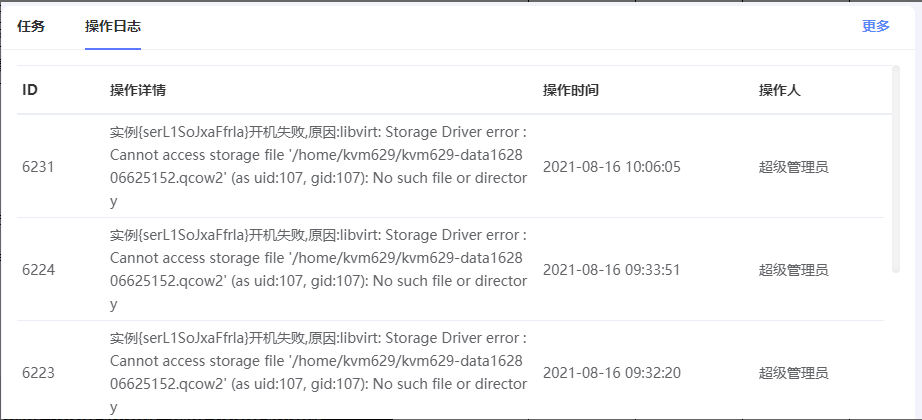Click the vertical scrollbar of the log table

pos(896,169)
